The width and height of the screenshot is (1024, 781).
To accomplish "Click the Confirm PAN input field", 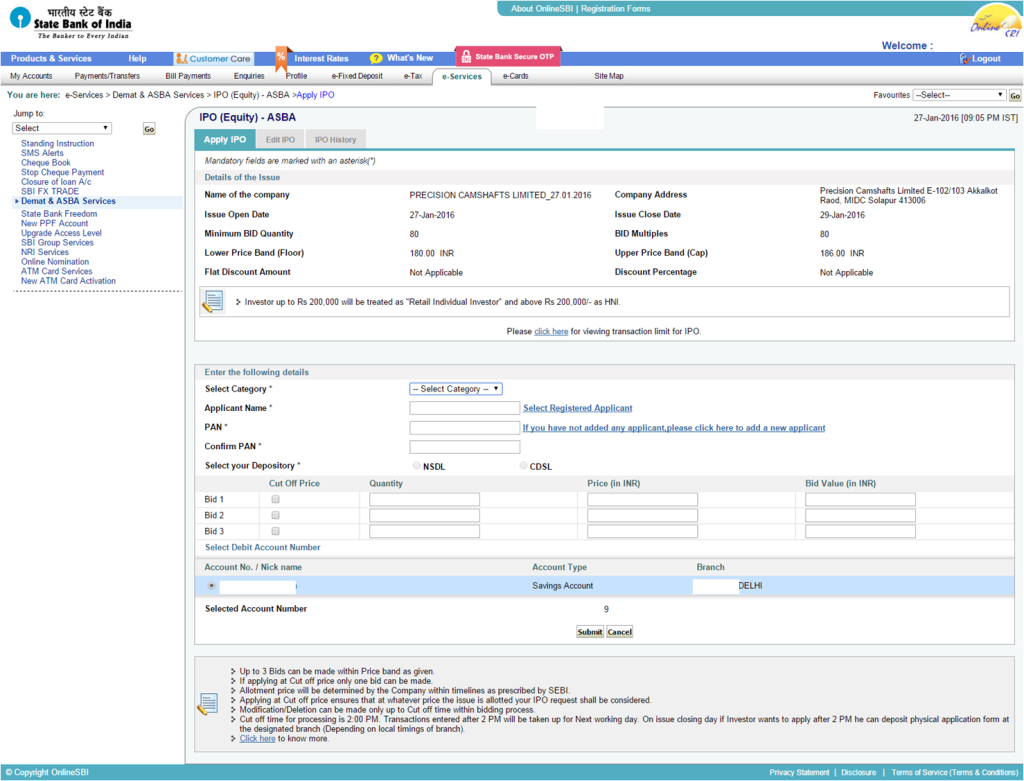I will (x=465, y=447).
